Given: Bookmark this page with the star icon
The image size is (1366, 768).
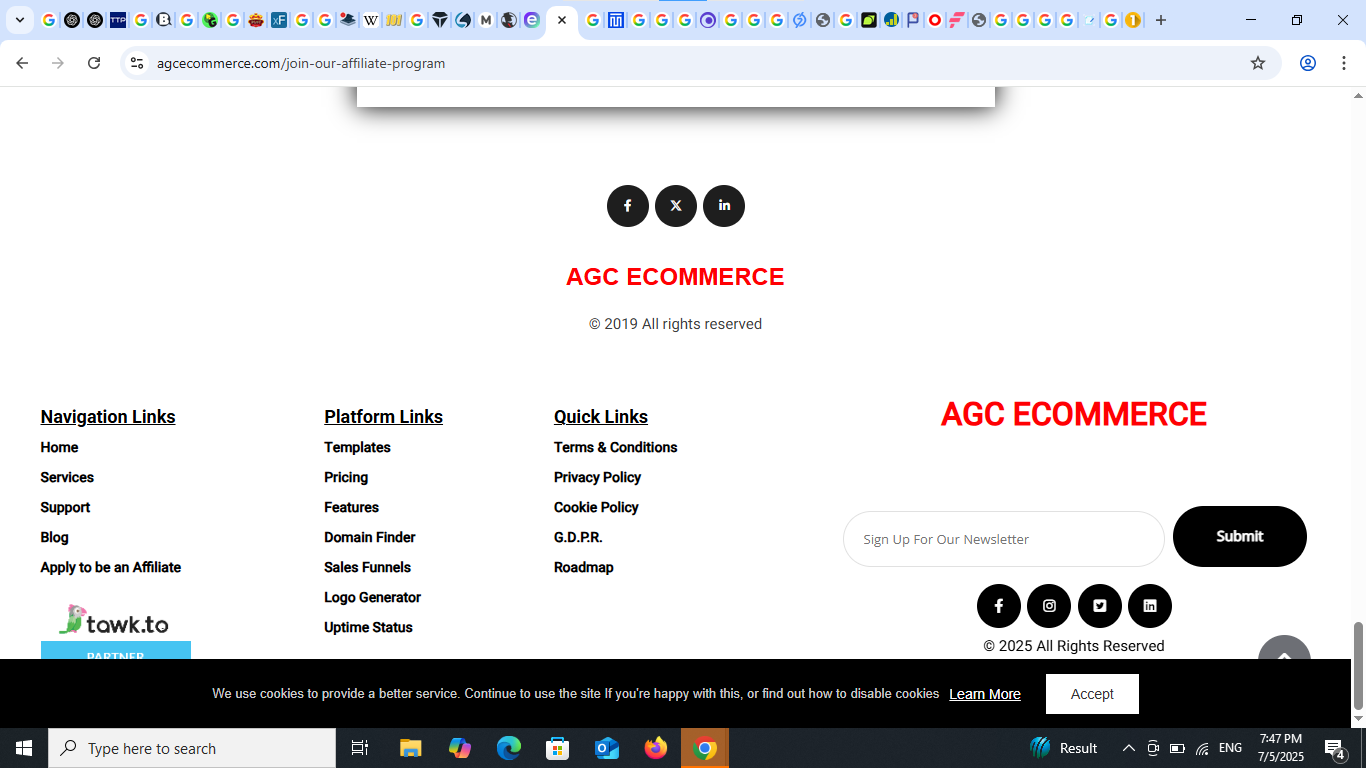Looking at the screenshot, I should (1258, 63).
